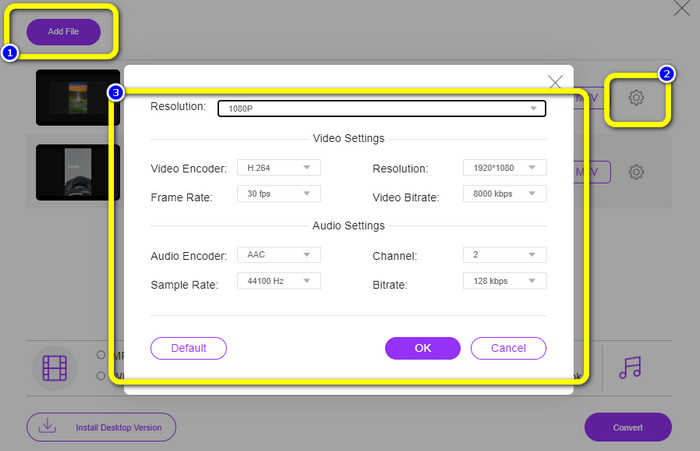Expand the top Resolution 1080P dropdown
The image size is (700, 451).
point(382,109)
